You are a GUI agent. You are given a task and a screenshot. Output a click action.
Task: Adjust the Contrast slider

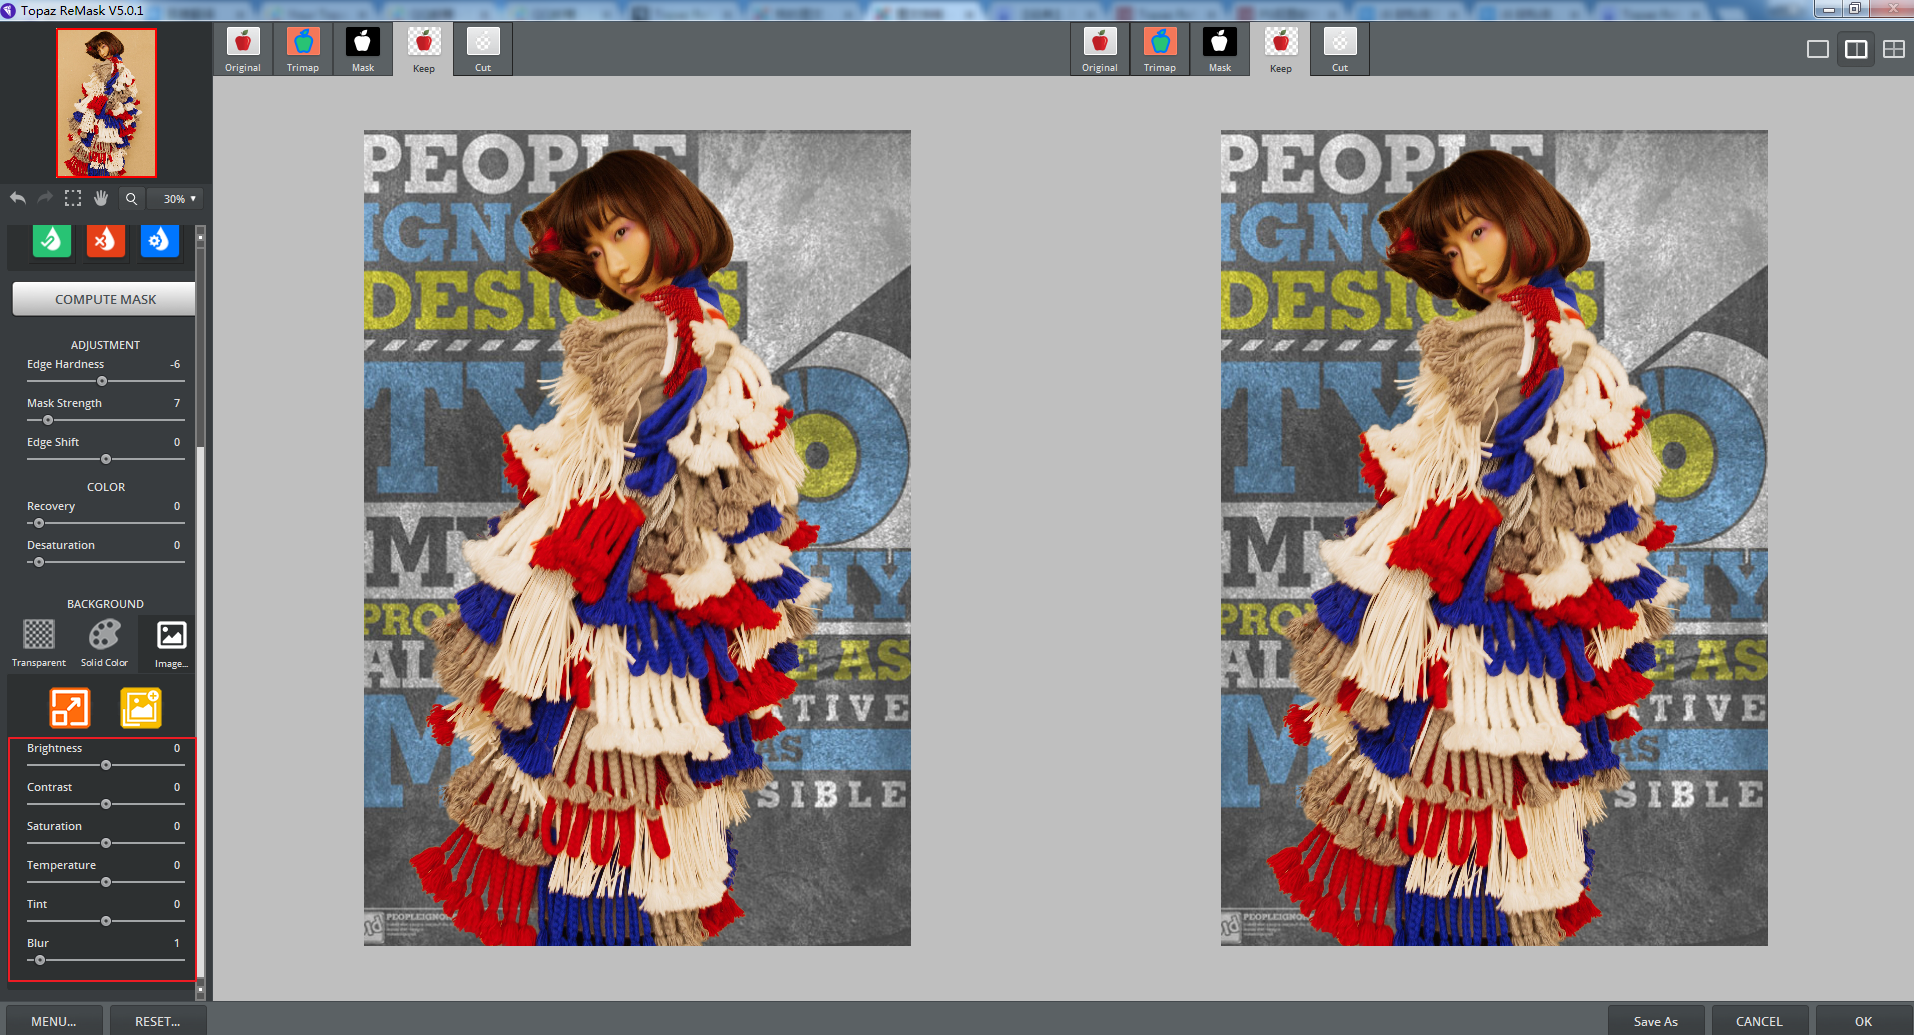point(105,804)
